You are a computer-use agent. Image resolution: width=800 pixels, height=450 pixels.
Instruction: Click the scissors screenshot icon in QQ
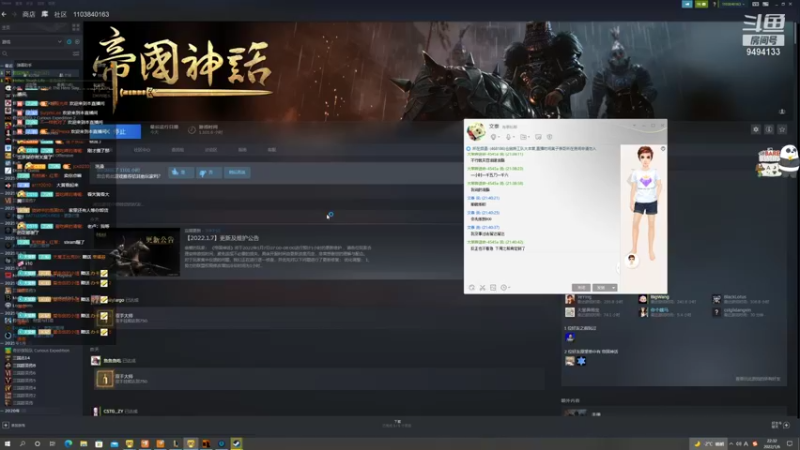tap(482, 288)
